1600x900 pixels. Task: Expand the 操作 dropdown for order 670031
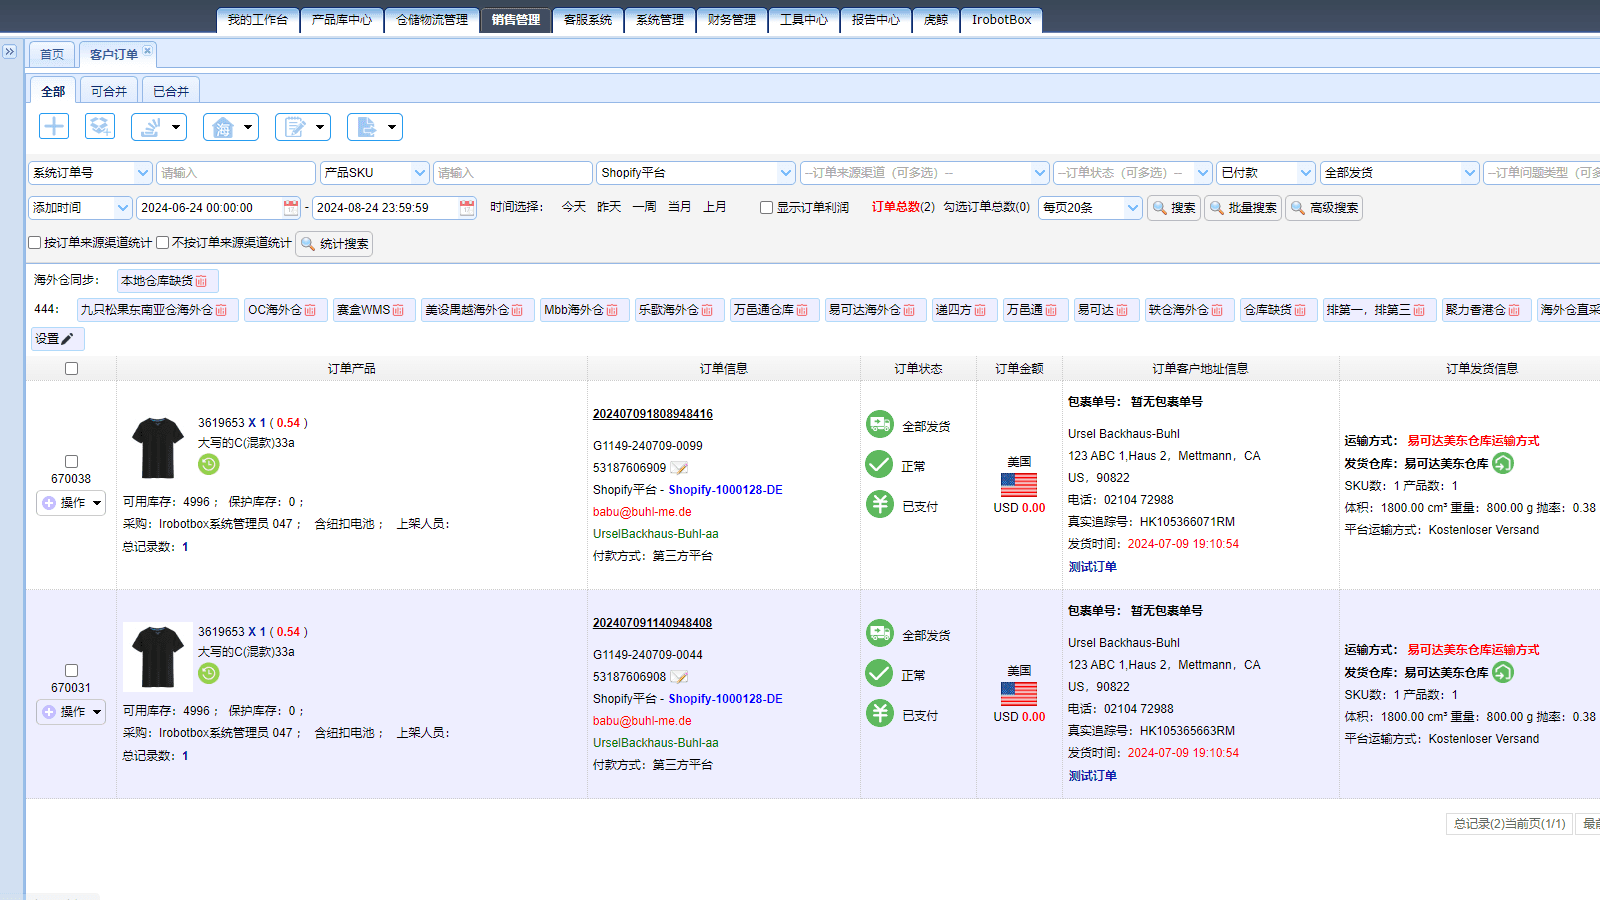[x=71, y=712]
